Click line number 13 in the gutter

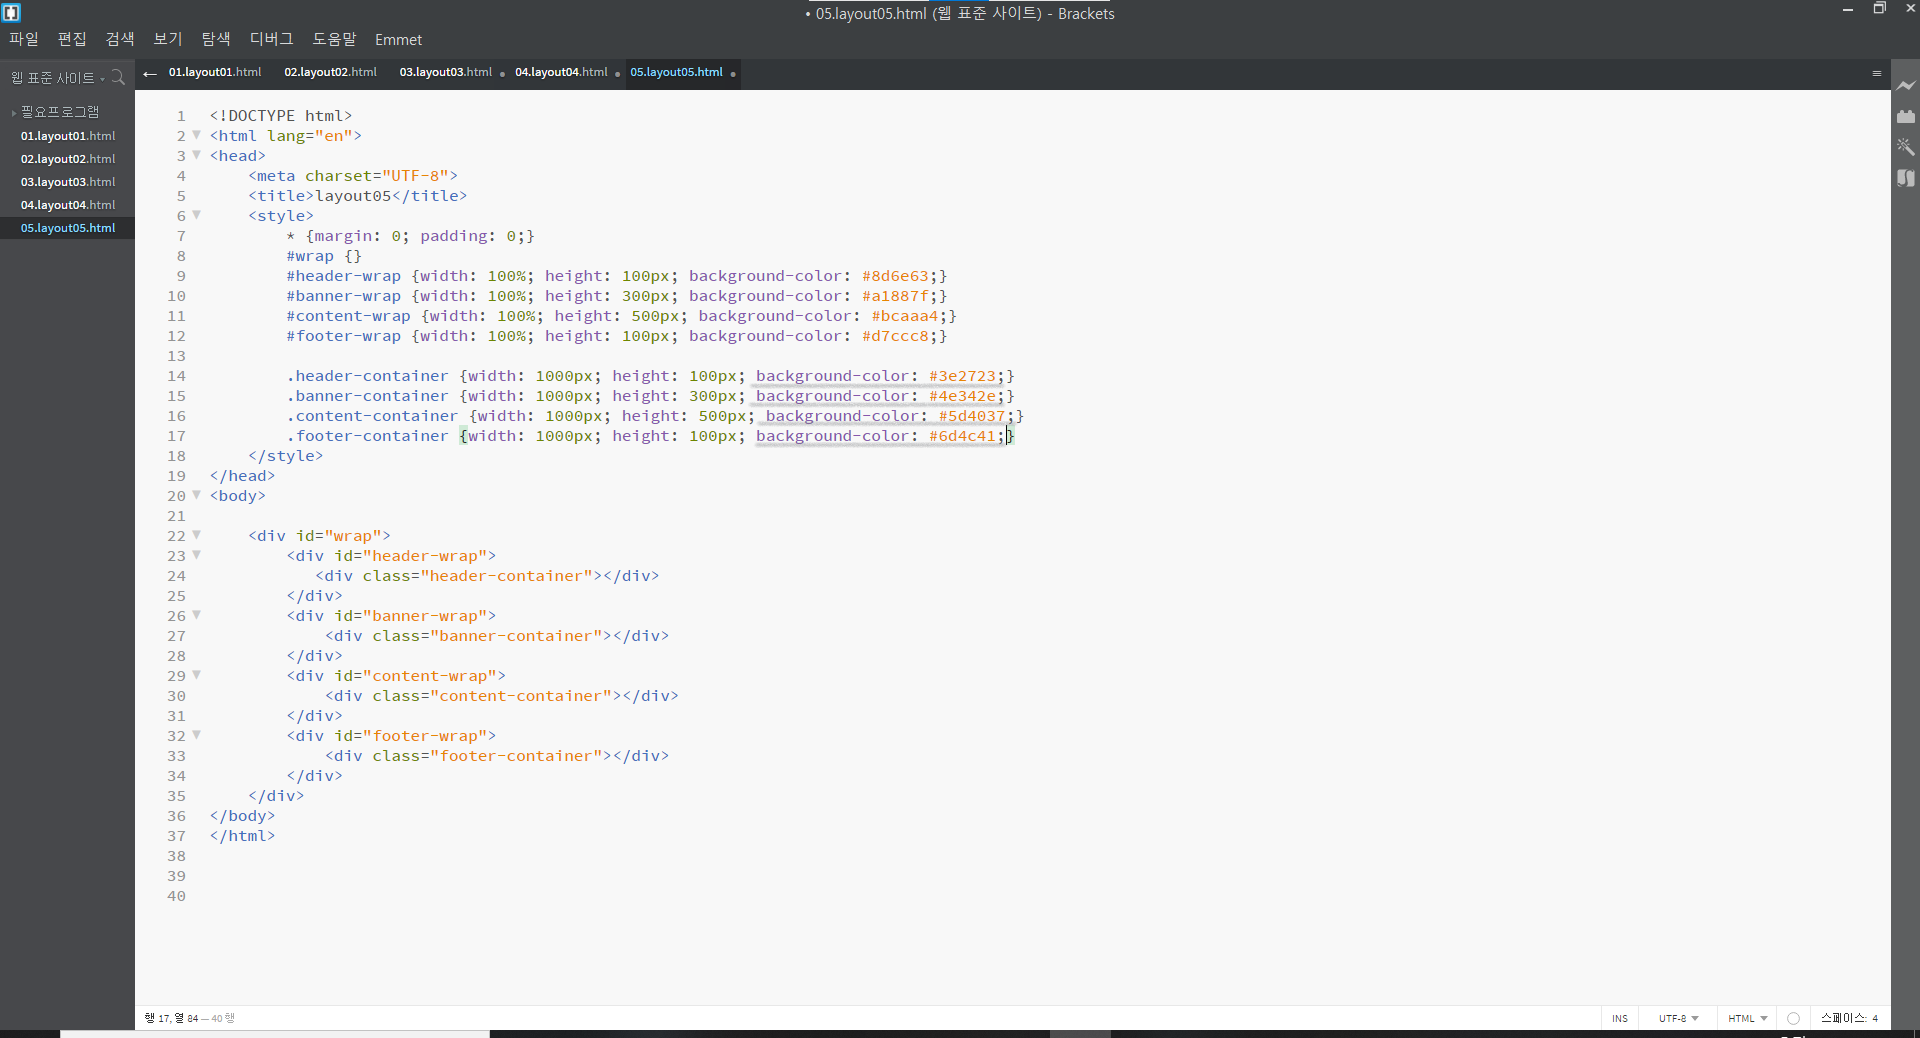pyautogui.click(x=176, y=356)
